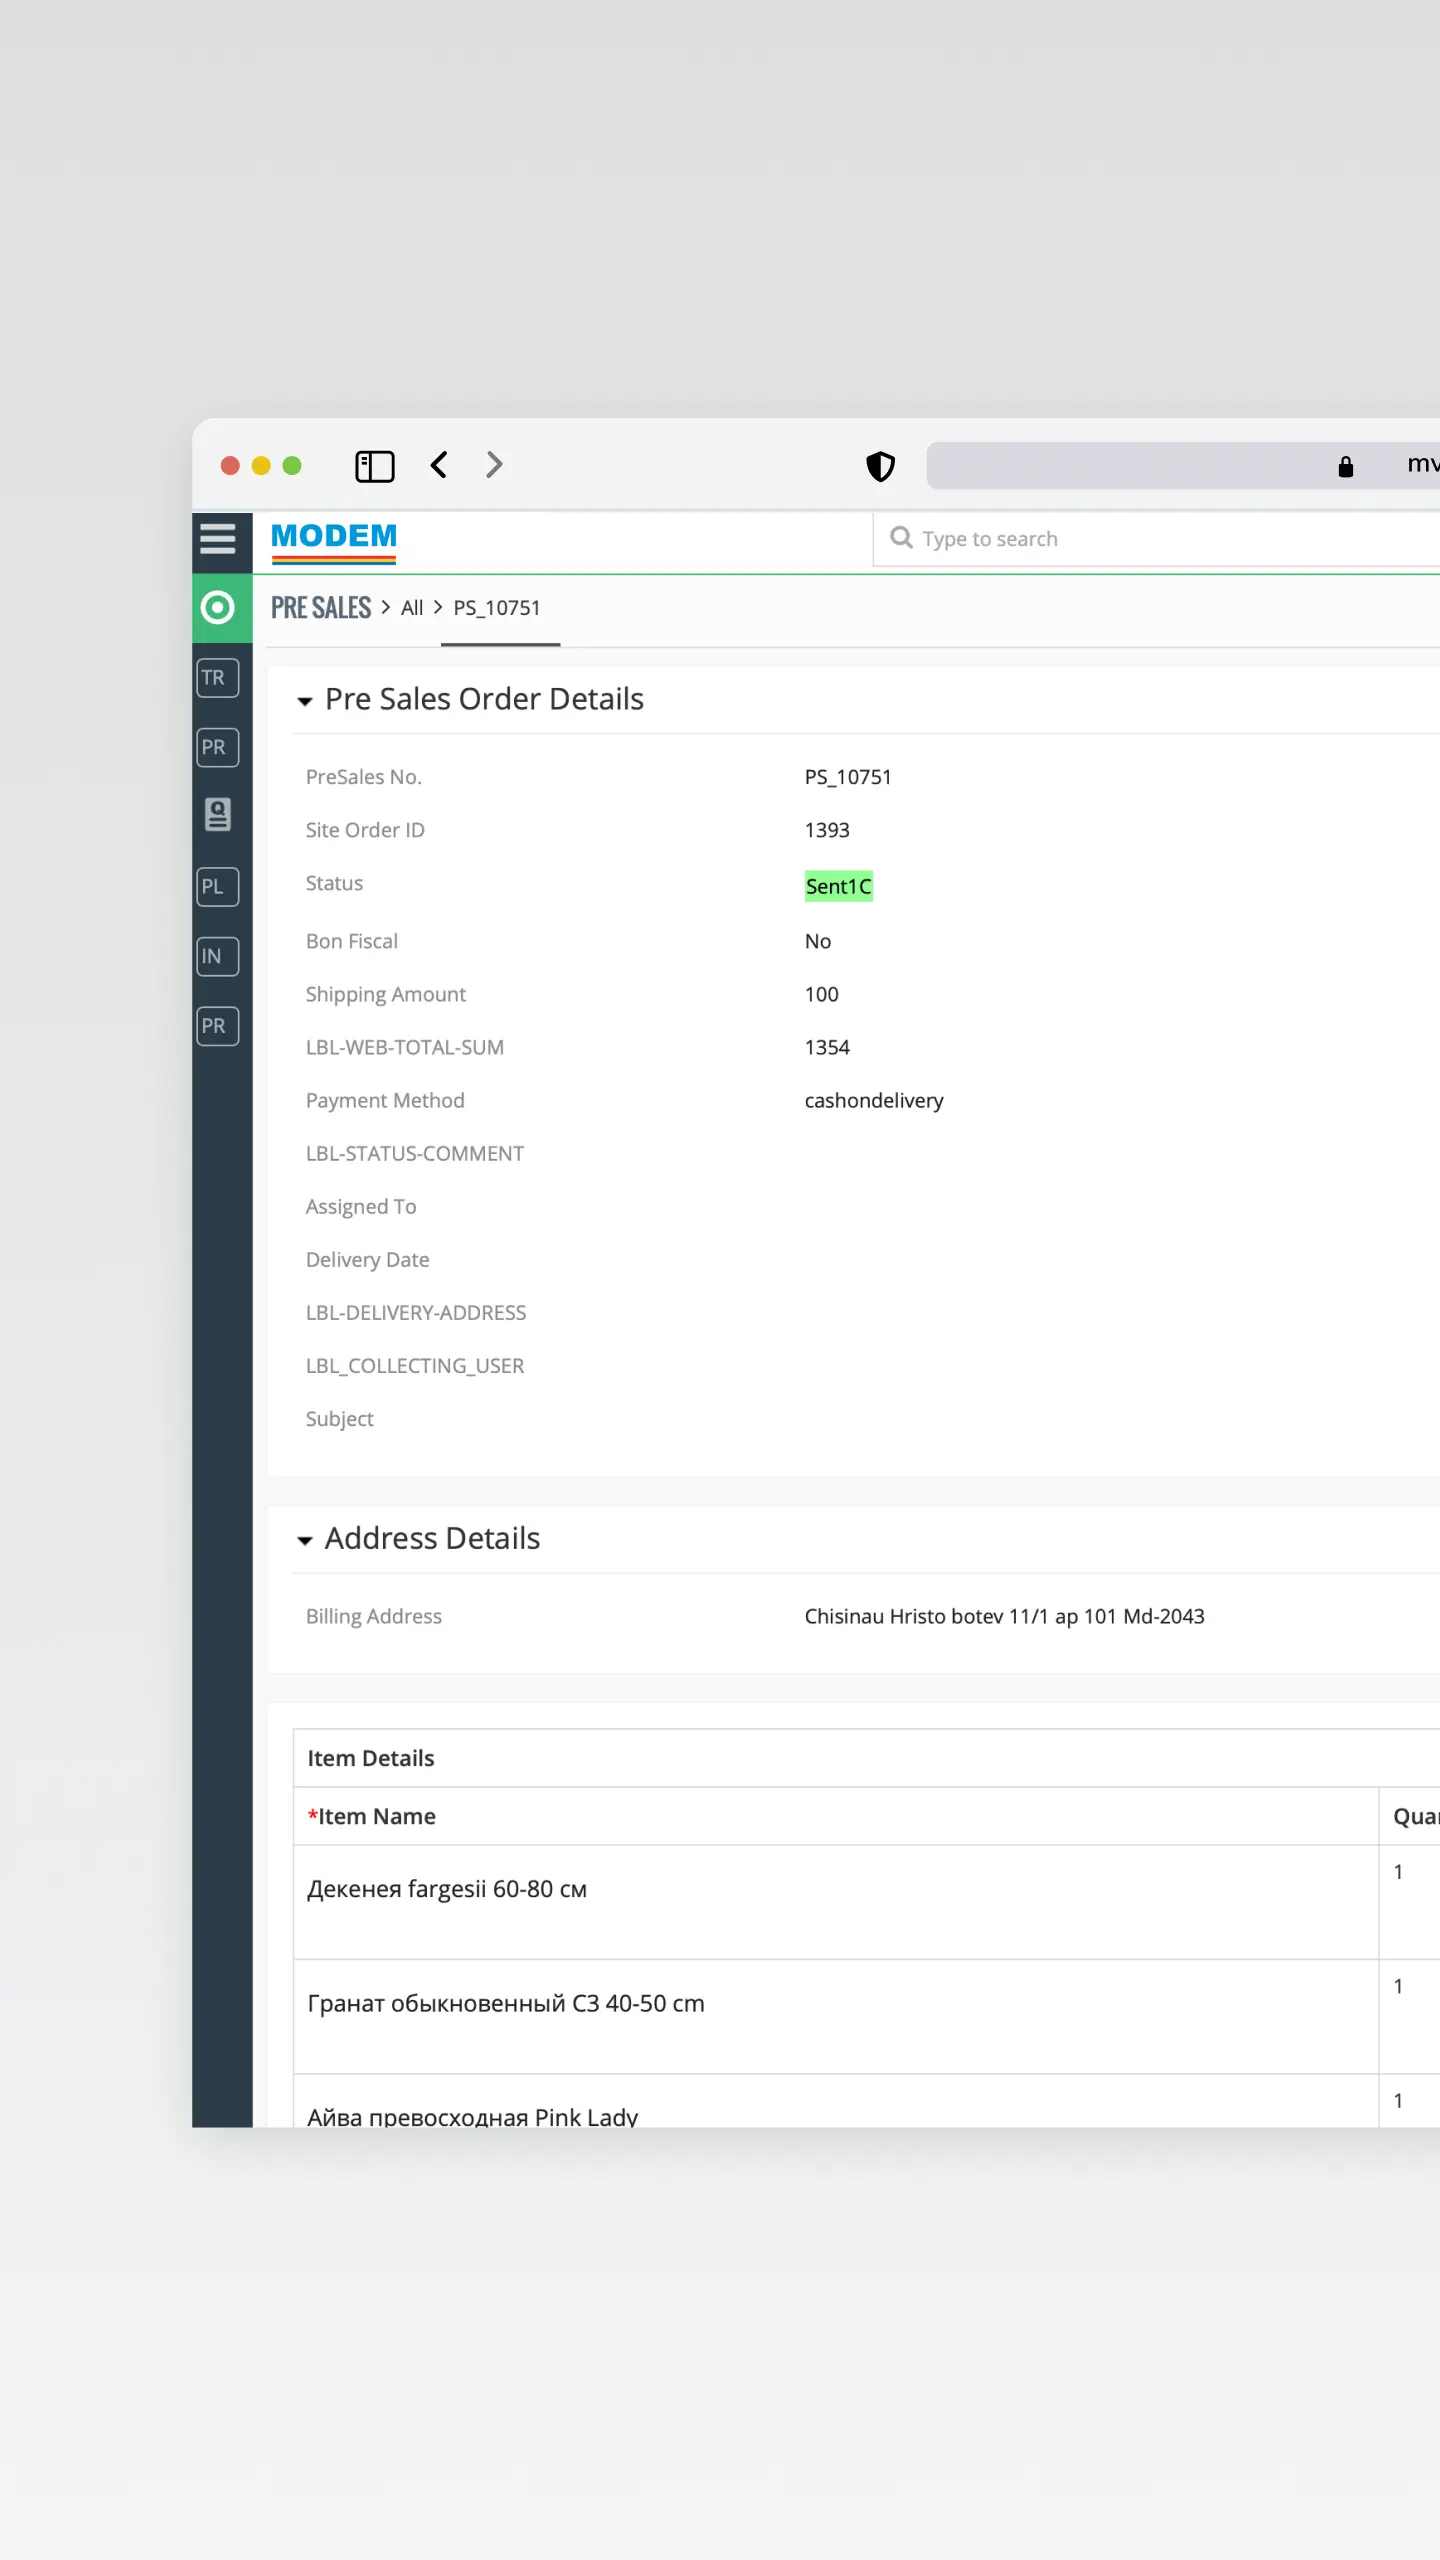This screenshot has width=1440, height=2560.
Task: Click the Bon Fiscal value No
Action: (x=818, y=941)
